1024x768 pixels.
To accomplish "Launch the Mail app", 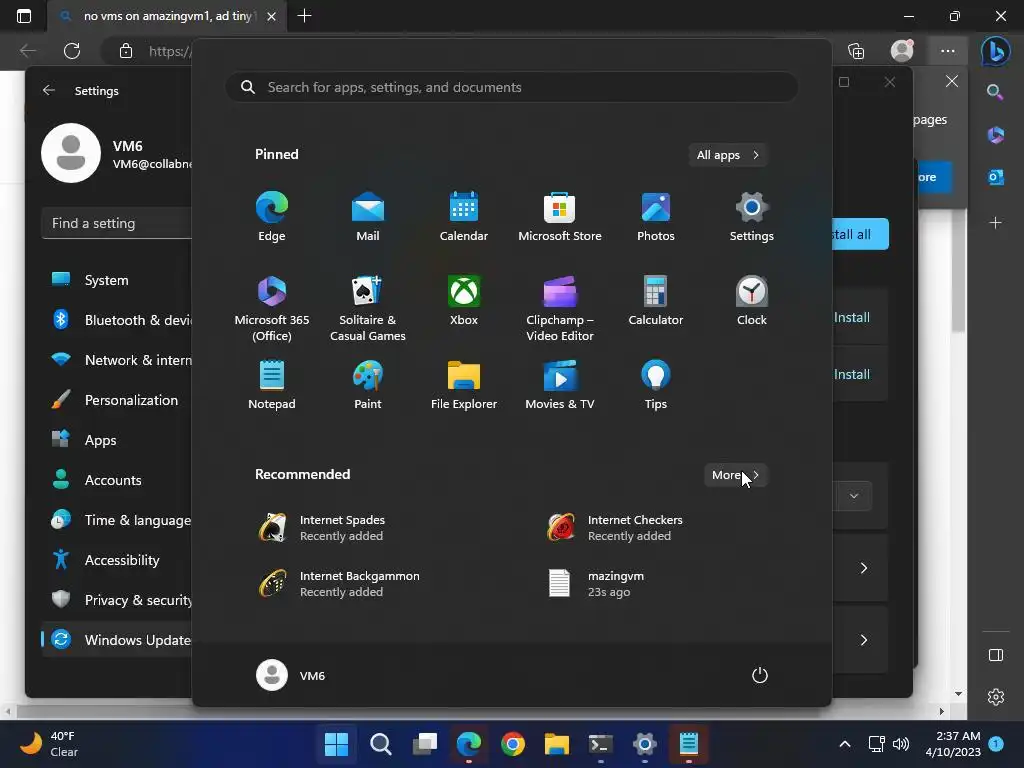I will click(368, 217).
